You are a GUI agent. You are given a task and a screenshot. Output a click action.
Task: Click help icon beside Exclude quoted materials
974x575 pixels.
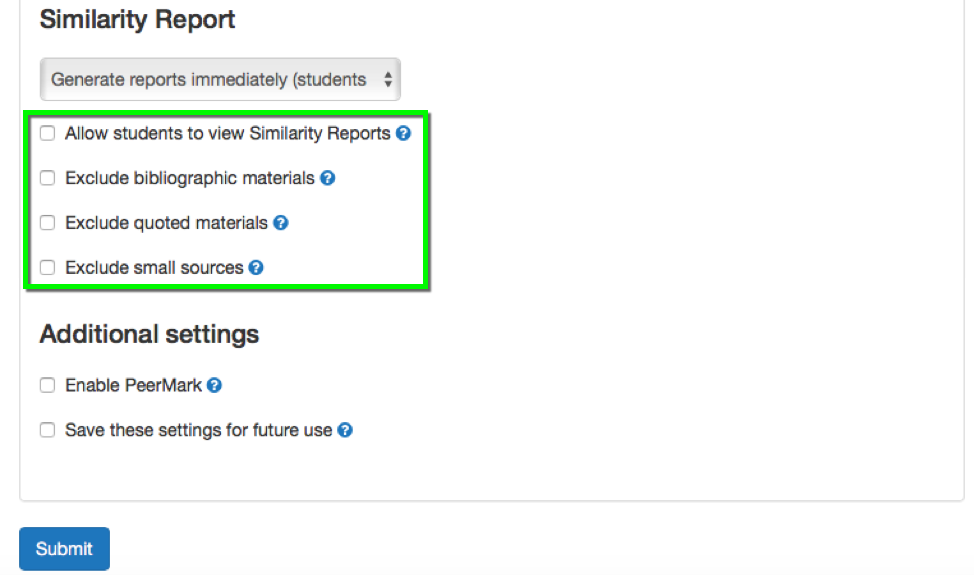(x=281, y=223)
